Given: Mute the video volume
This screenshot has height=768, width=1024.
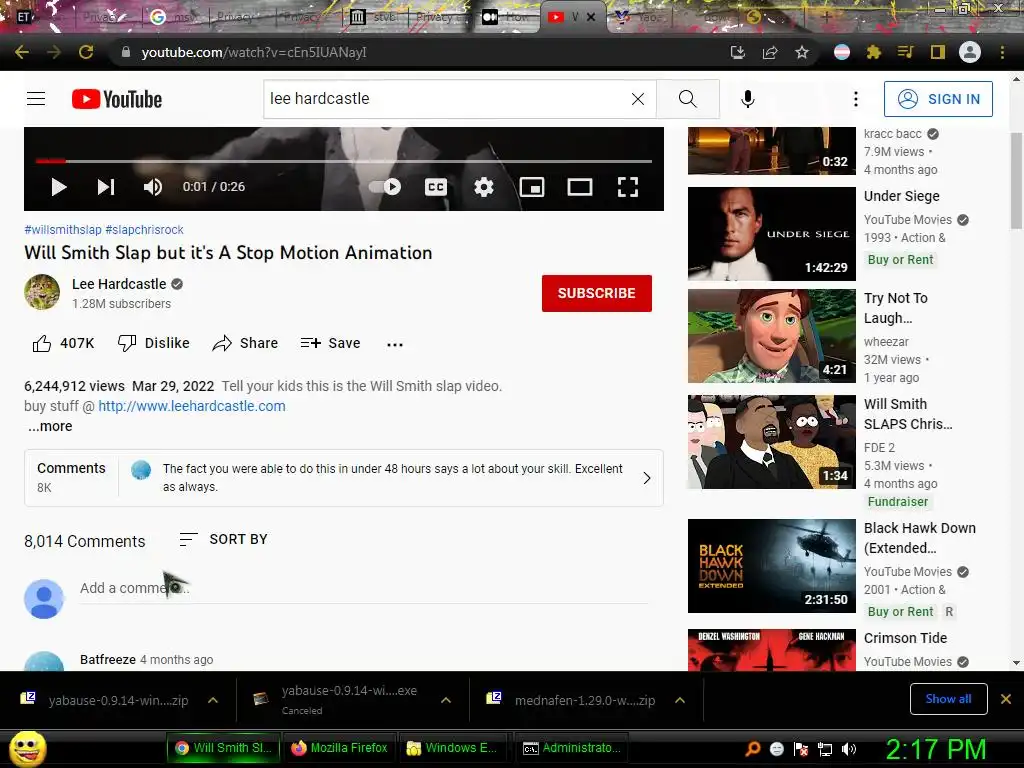Looking at the screenshot, I should pyautogui.click(x=153, y=187).
